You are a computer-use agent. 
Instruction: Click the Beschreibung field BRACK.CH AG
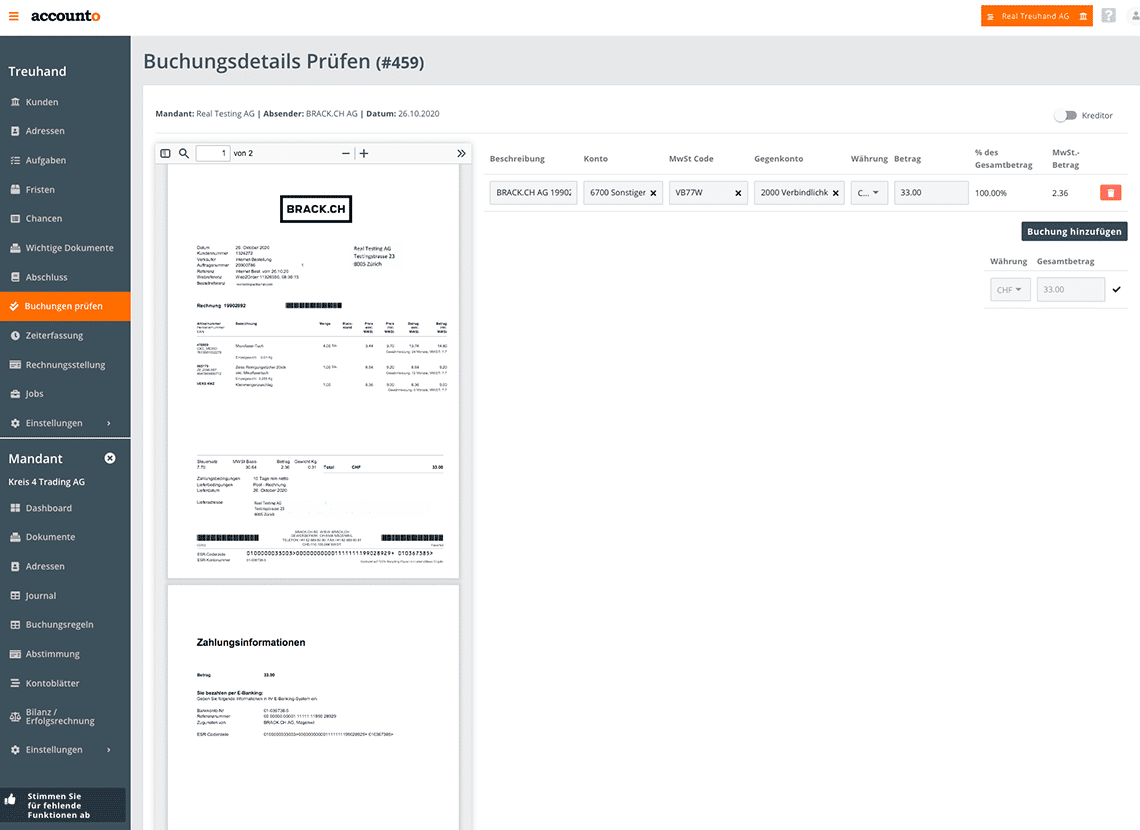click(533, 193)
